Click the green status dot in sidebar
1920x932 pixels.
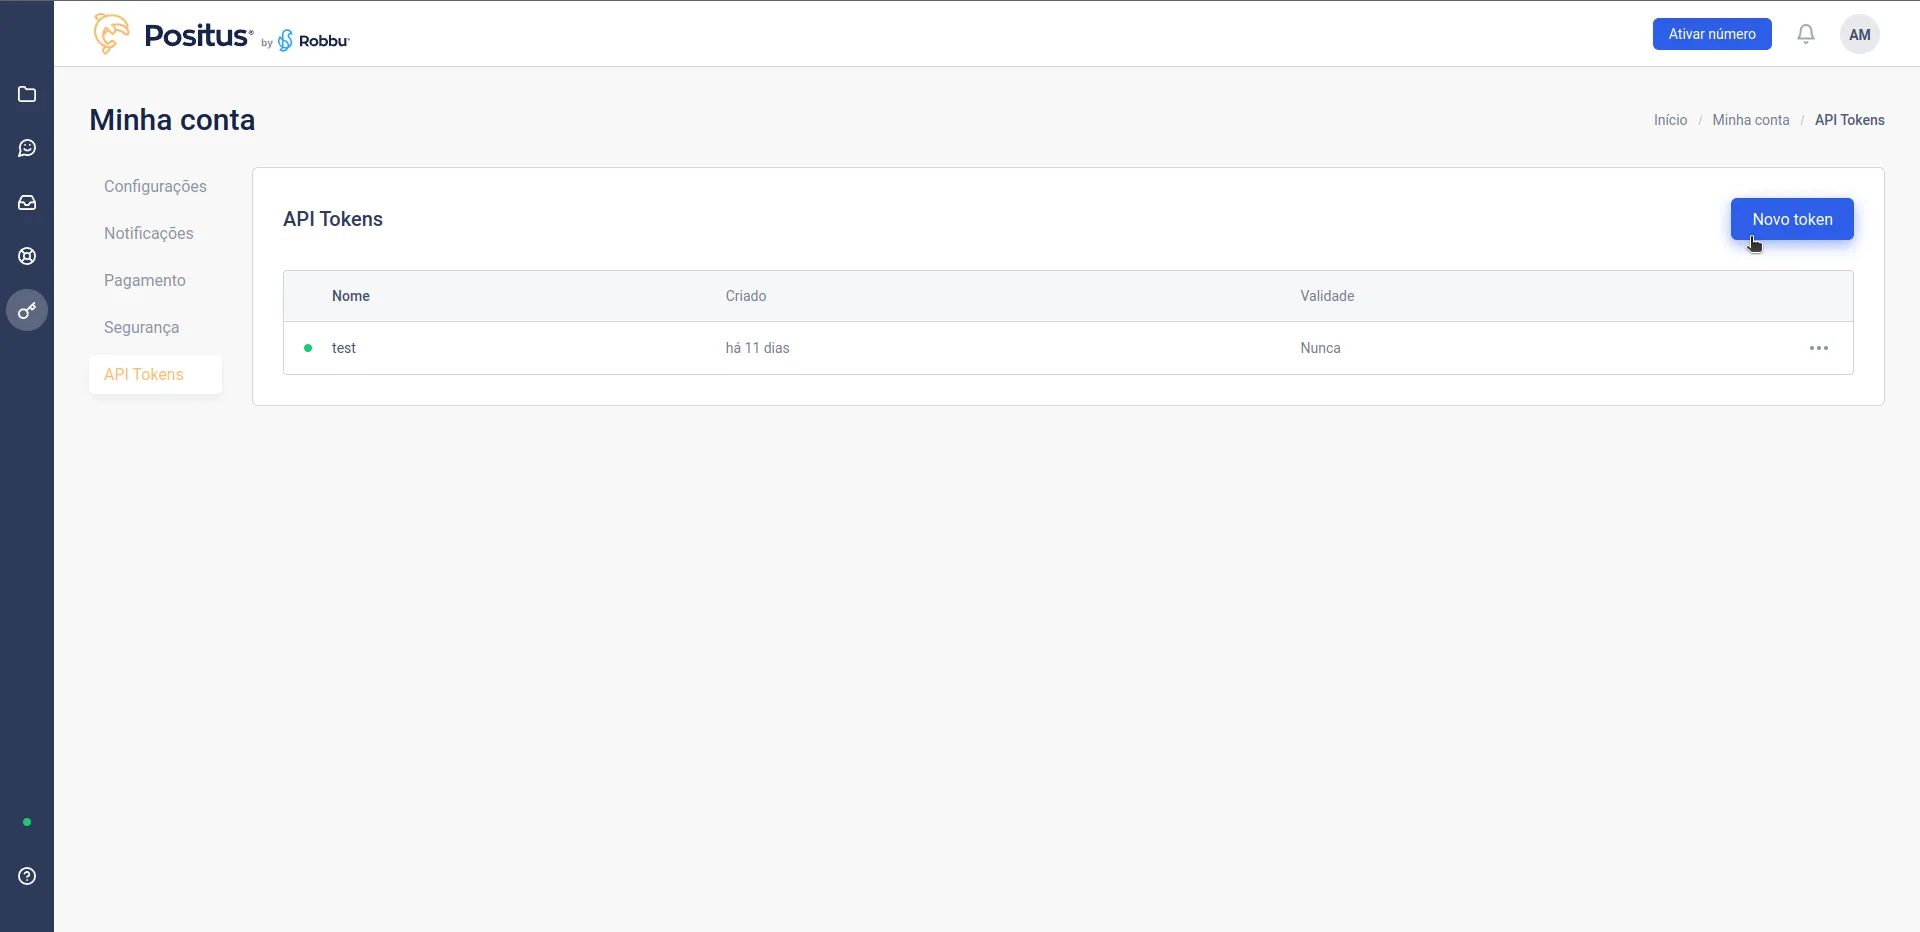pos(27,822)
